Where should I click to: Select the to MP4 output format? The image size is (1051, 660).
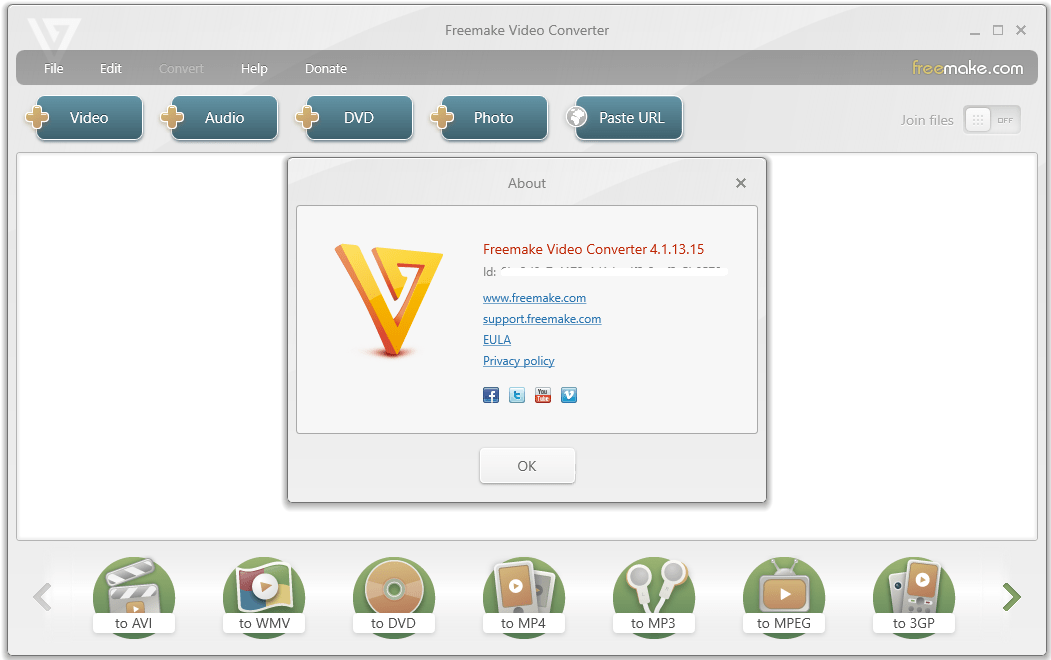(x=523, y=596)
